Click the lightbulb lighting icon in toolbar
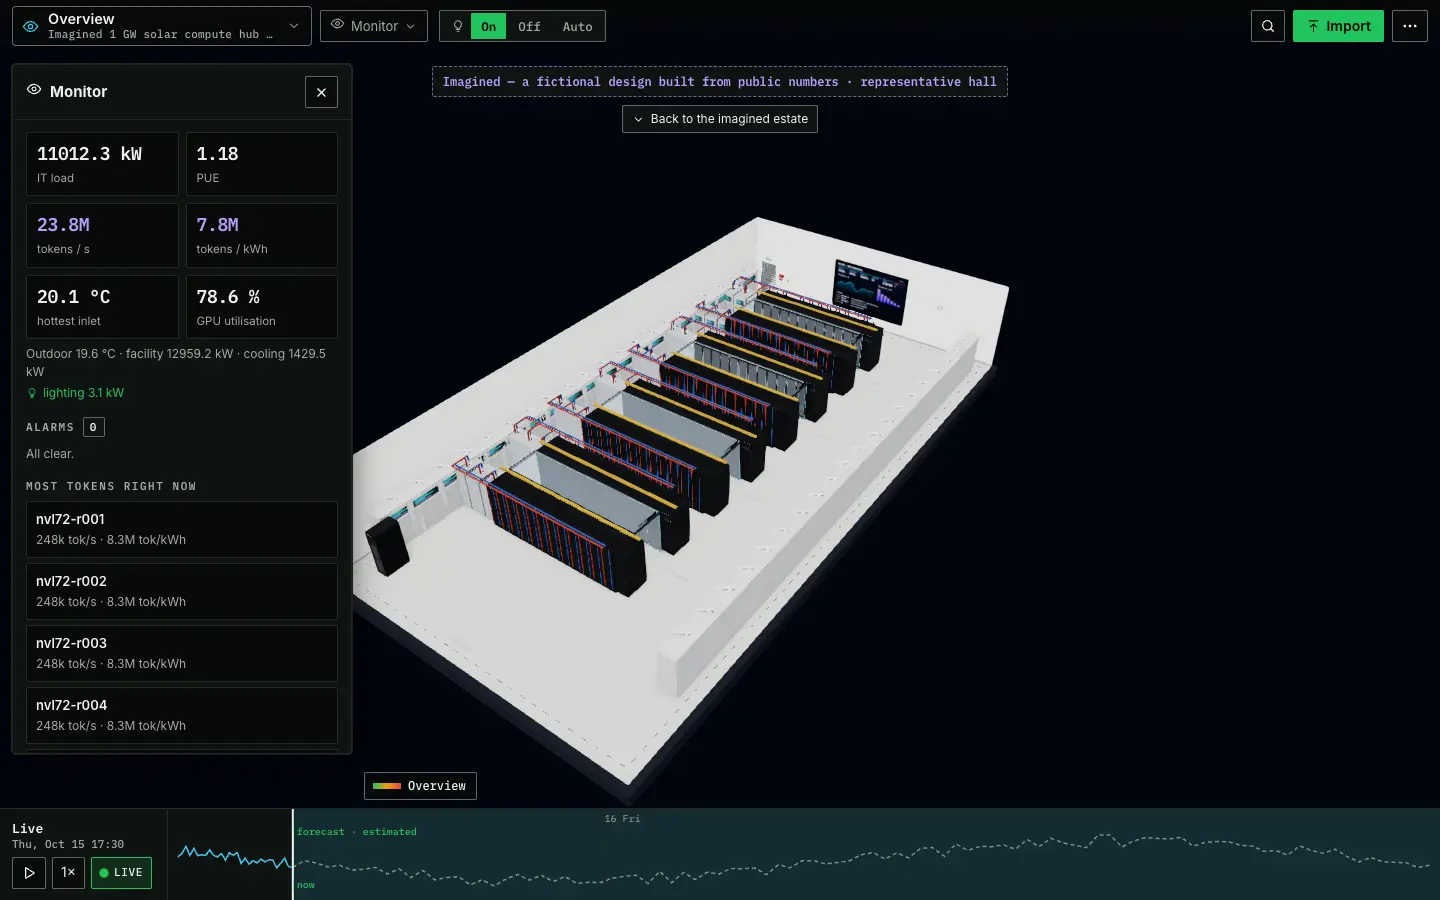 pyautogui.click(x=457, y=26)
